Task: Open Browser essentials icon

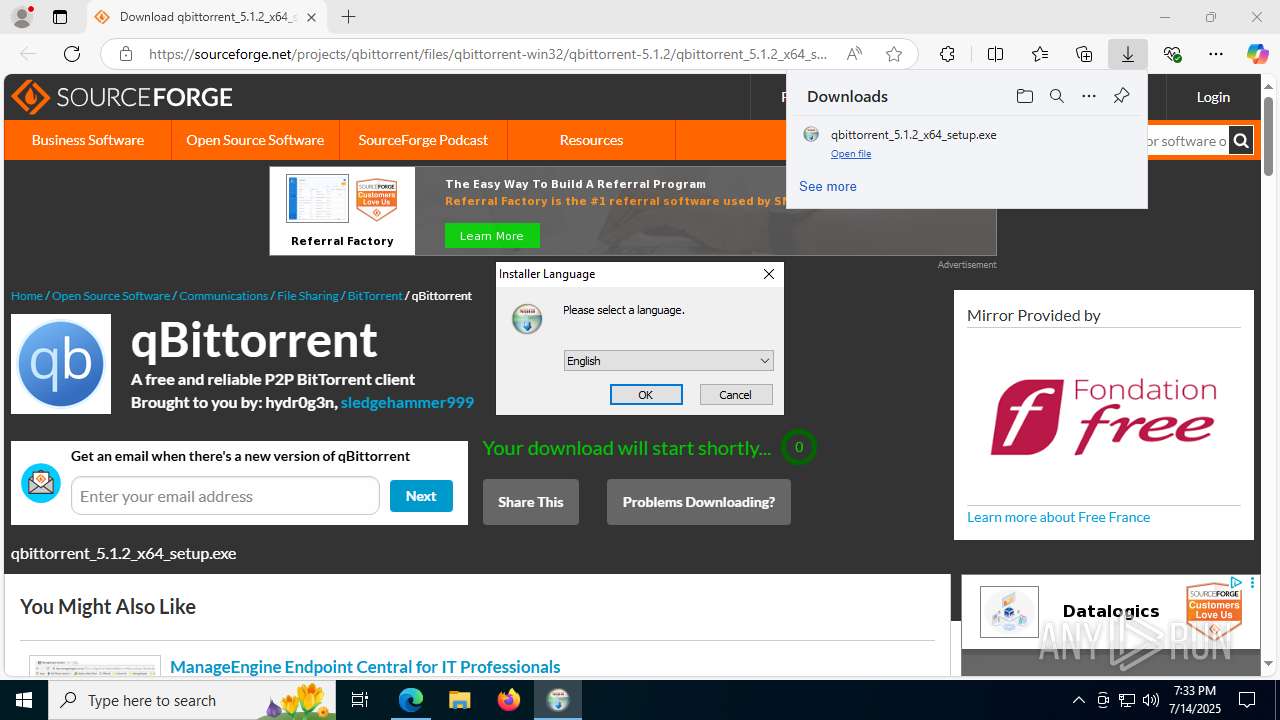Action: (1172, 54)
